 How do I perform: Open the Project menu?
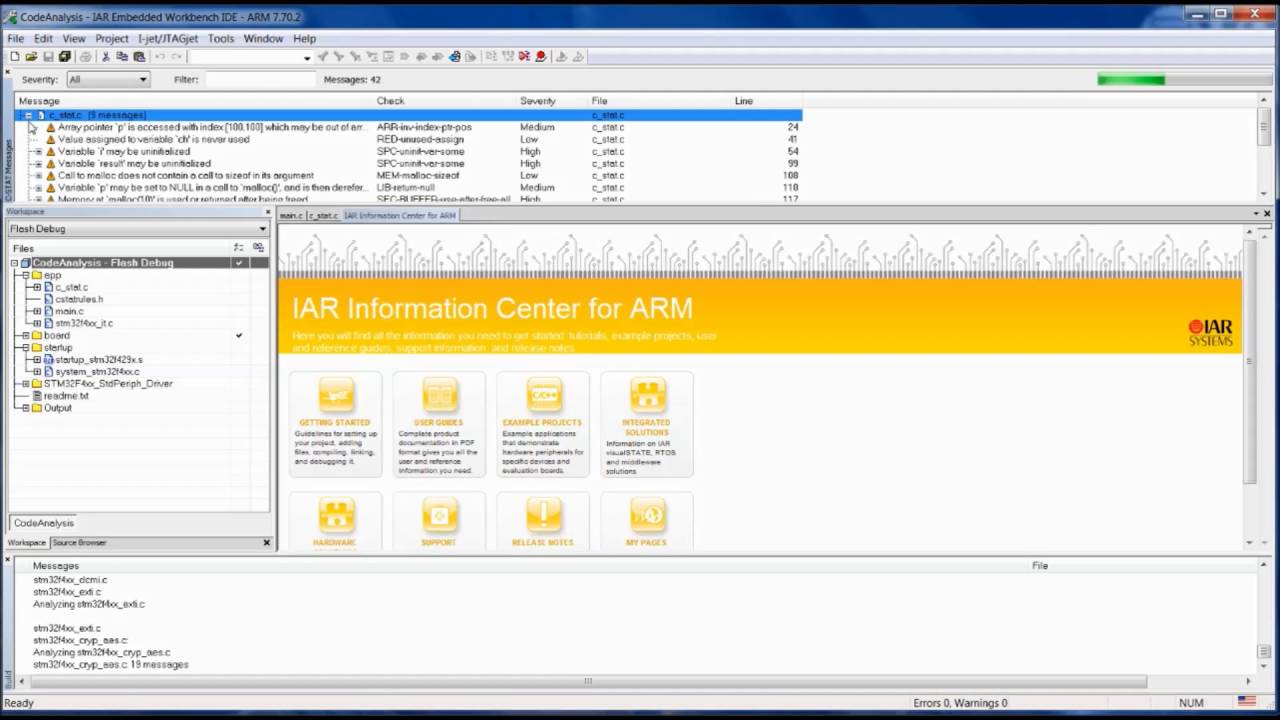(x=112, y=38)
